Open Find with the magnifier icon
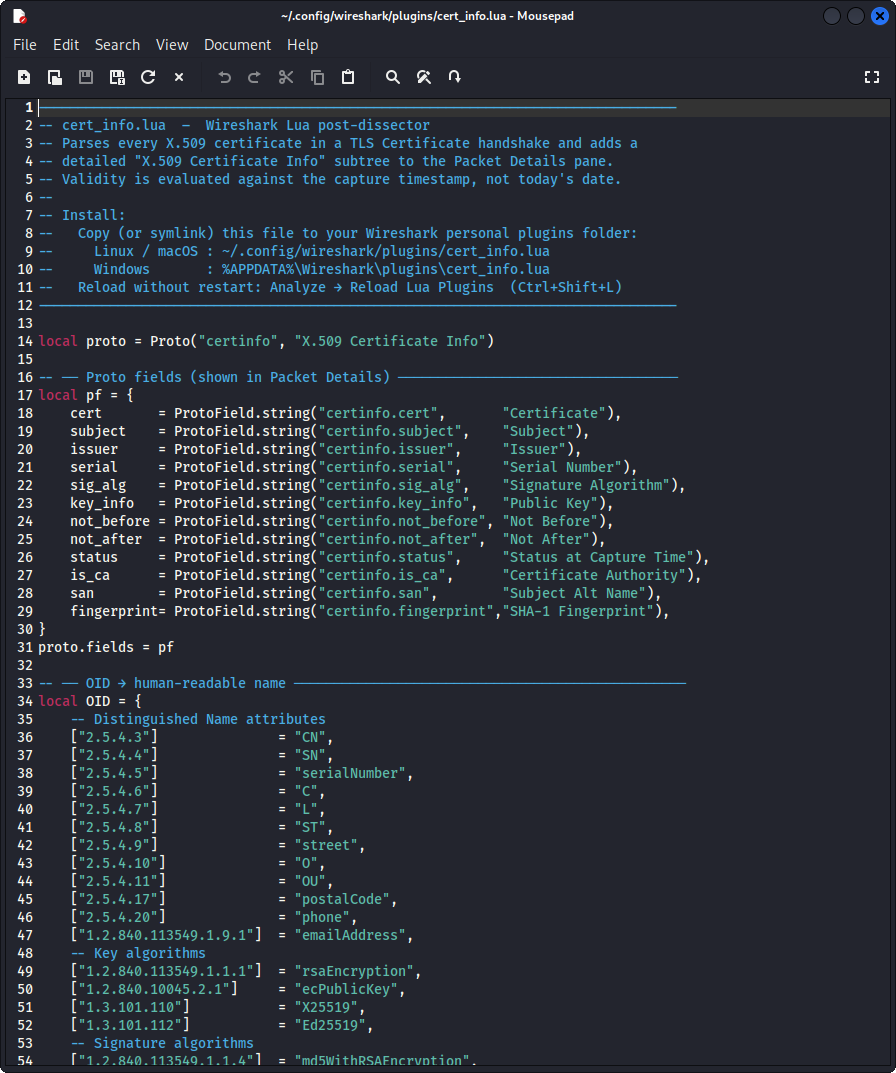Image resolution: width=896 pixels, height=1073 pixels. [393, 77]
